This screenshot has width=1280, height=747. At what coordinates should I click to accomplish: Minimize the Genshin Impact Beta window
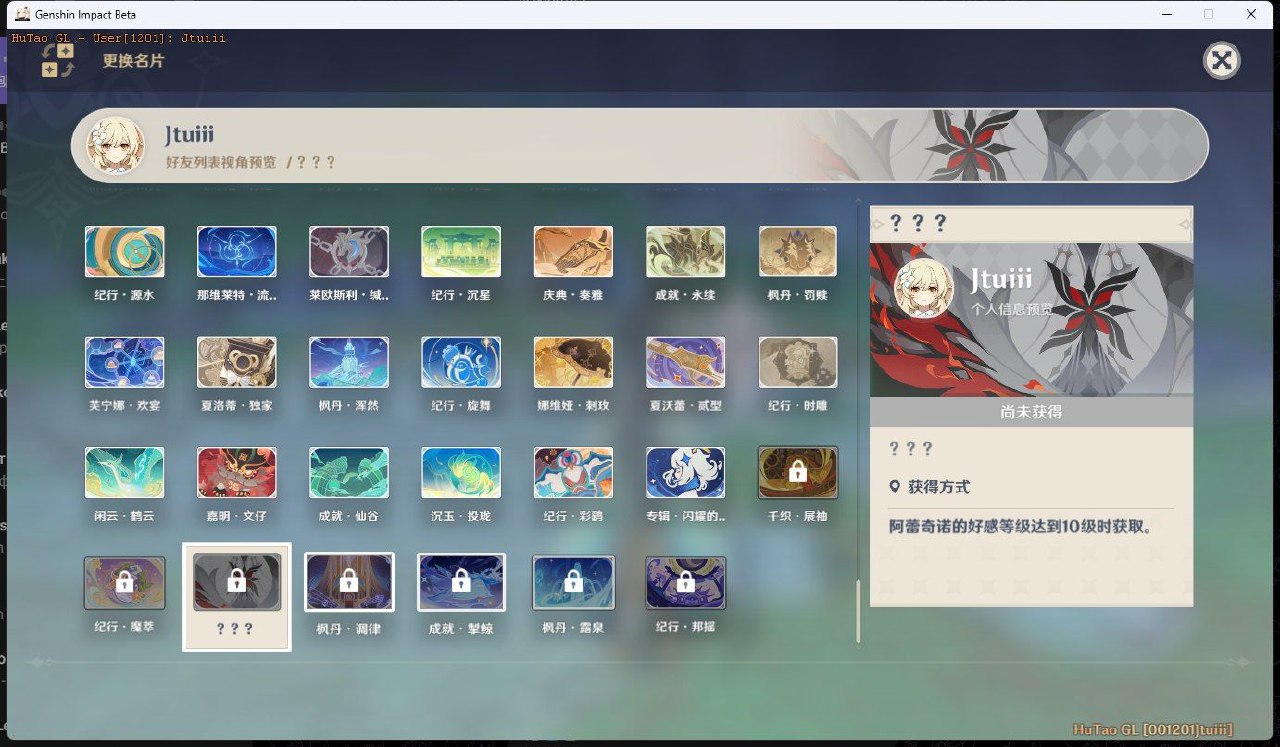point(1165,14)
